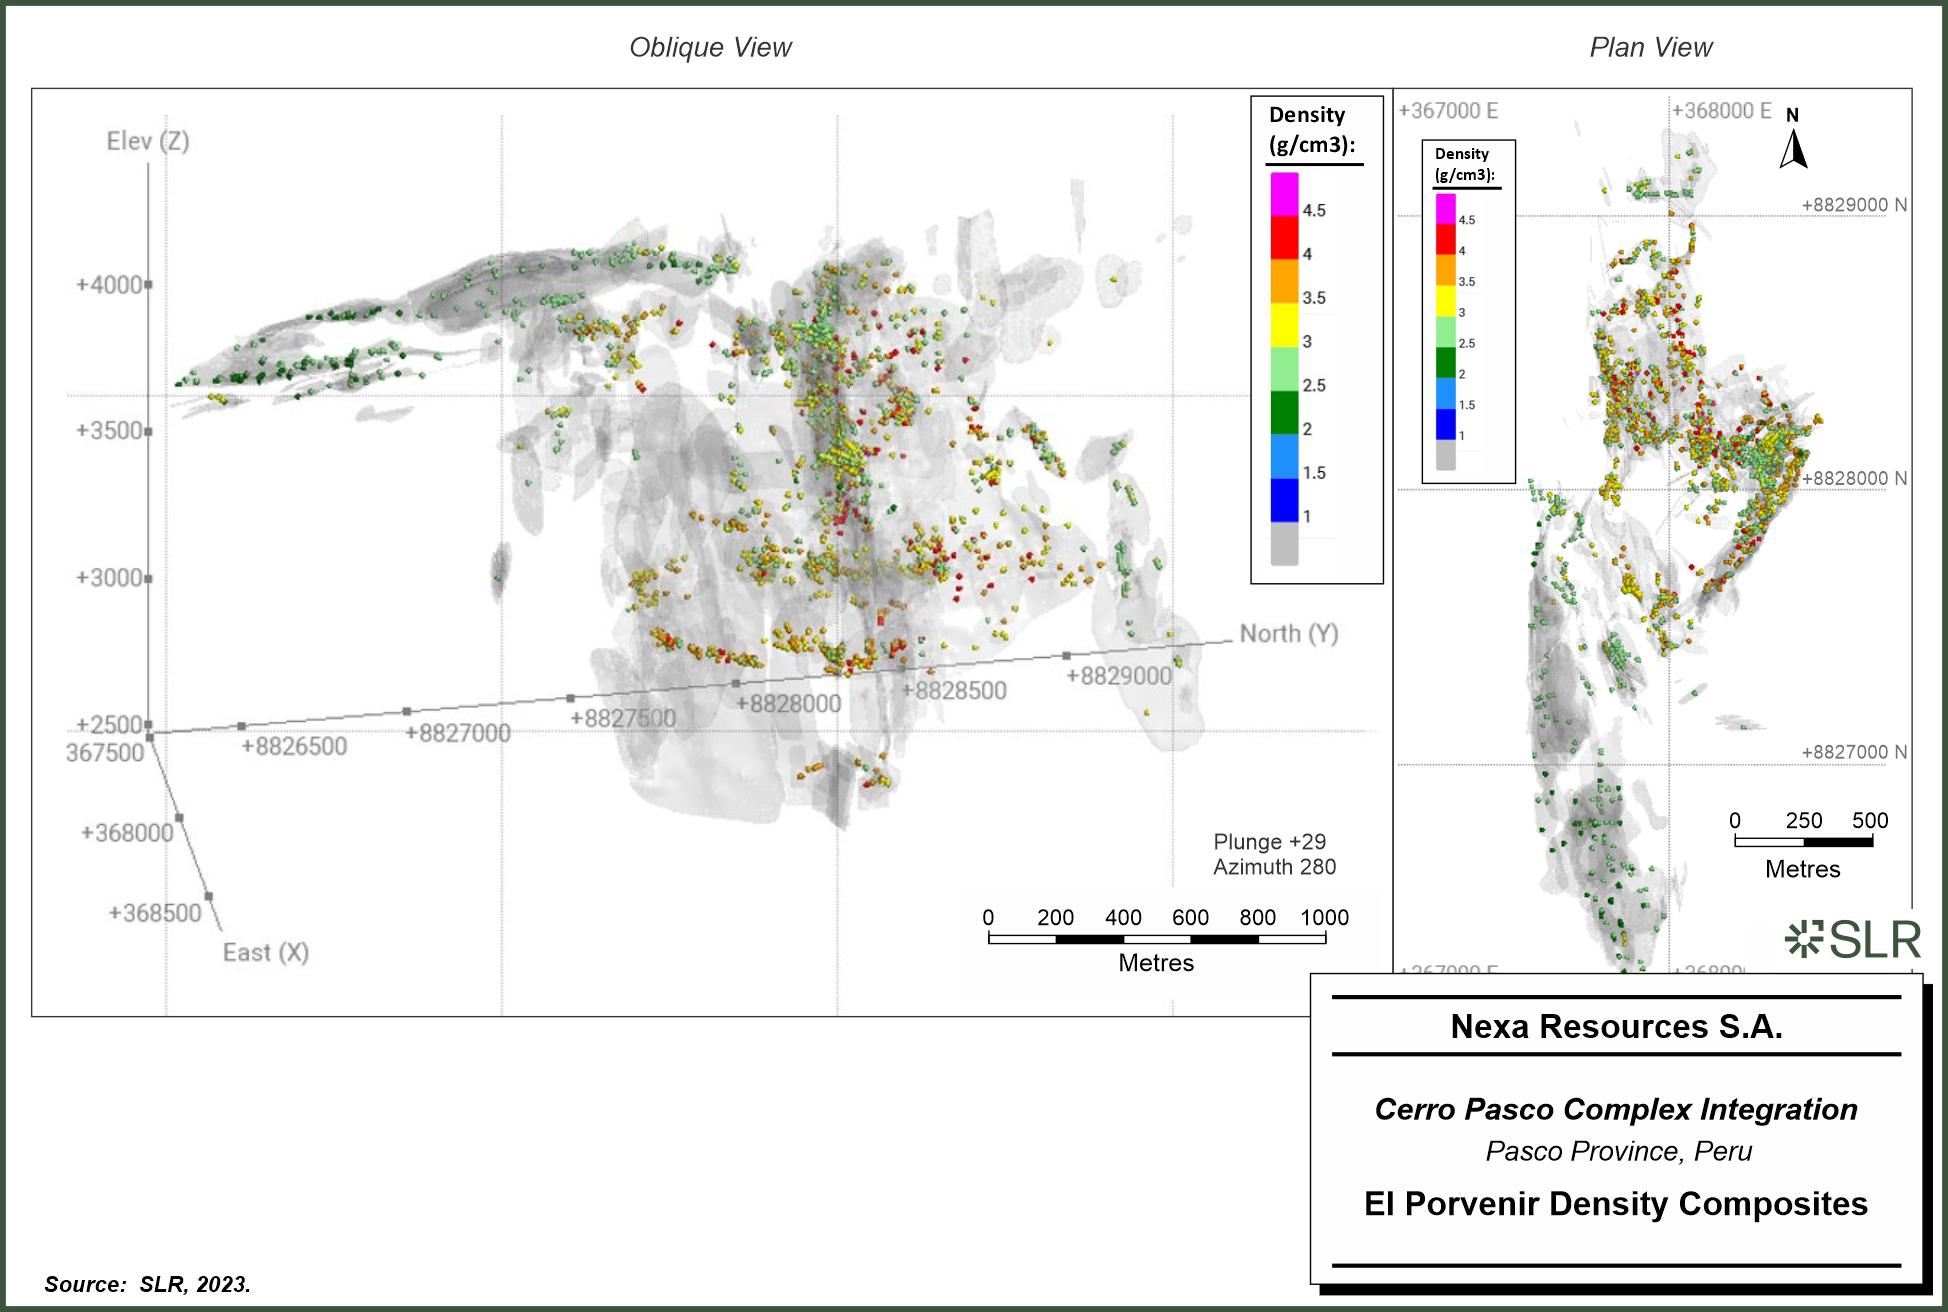Click El Porvenir Density Composites caption
Viewport: 1948px width, 1312px height.
coord(1616,1204)
